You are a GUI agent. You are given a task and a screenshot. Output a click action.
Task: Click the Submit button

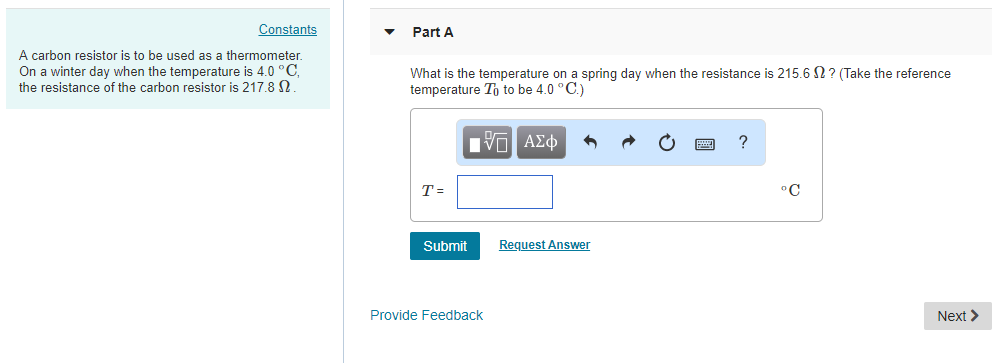[445, 246]
